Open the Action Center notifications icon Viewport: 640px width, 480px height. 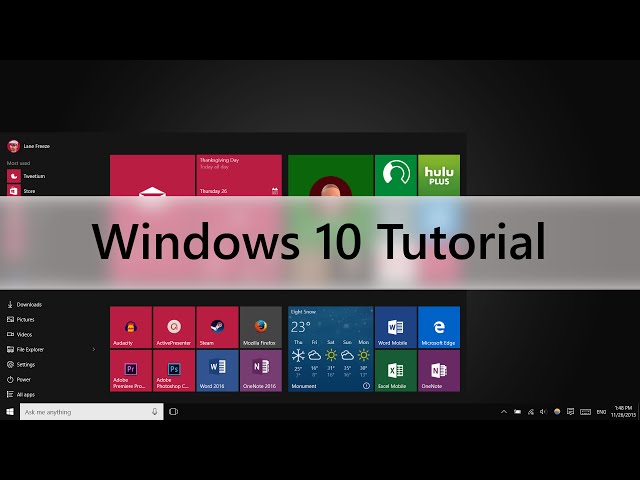point(570,412)
